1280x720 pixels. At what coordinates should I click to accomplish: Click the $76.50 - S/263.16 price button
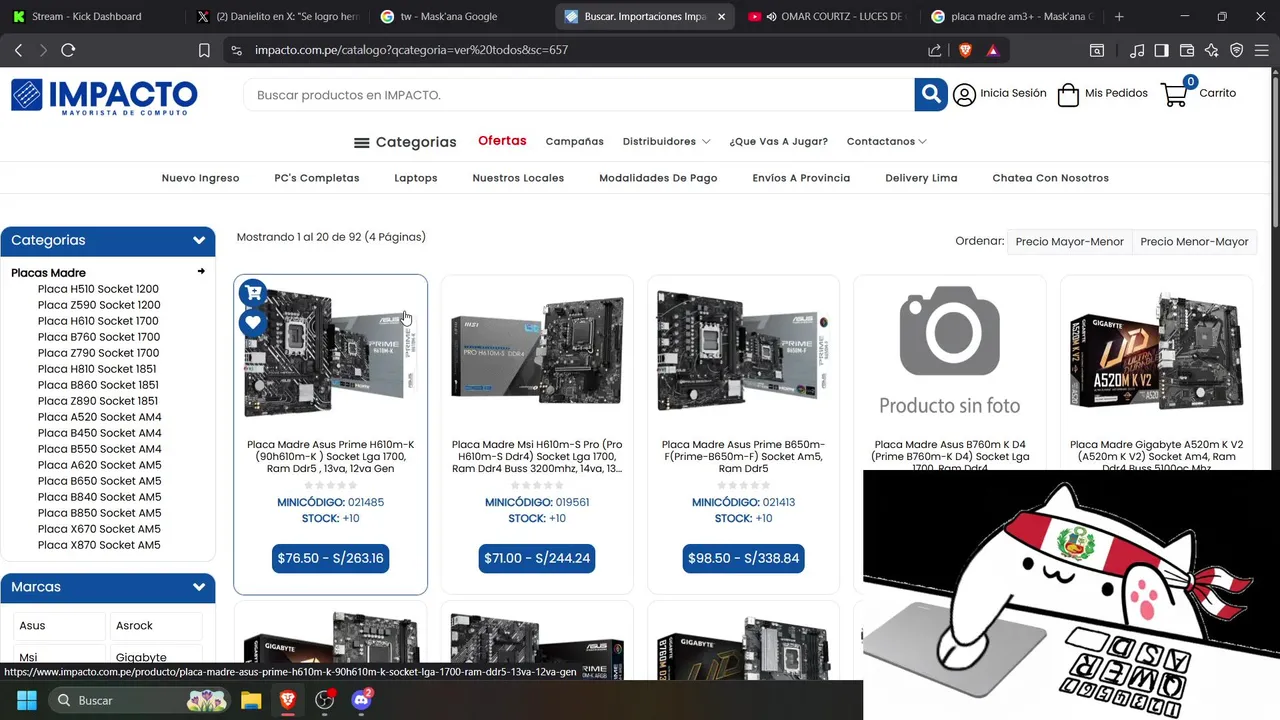[330, 558]
